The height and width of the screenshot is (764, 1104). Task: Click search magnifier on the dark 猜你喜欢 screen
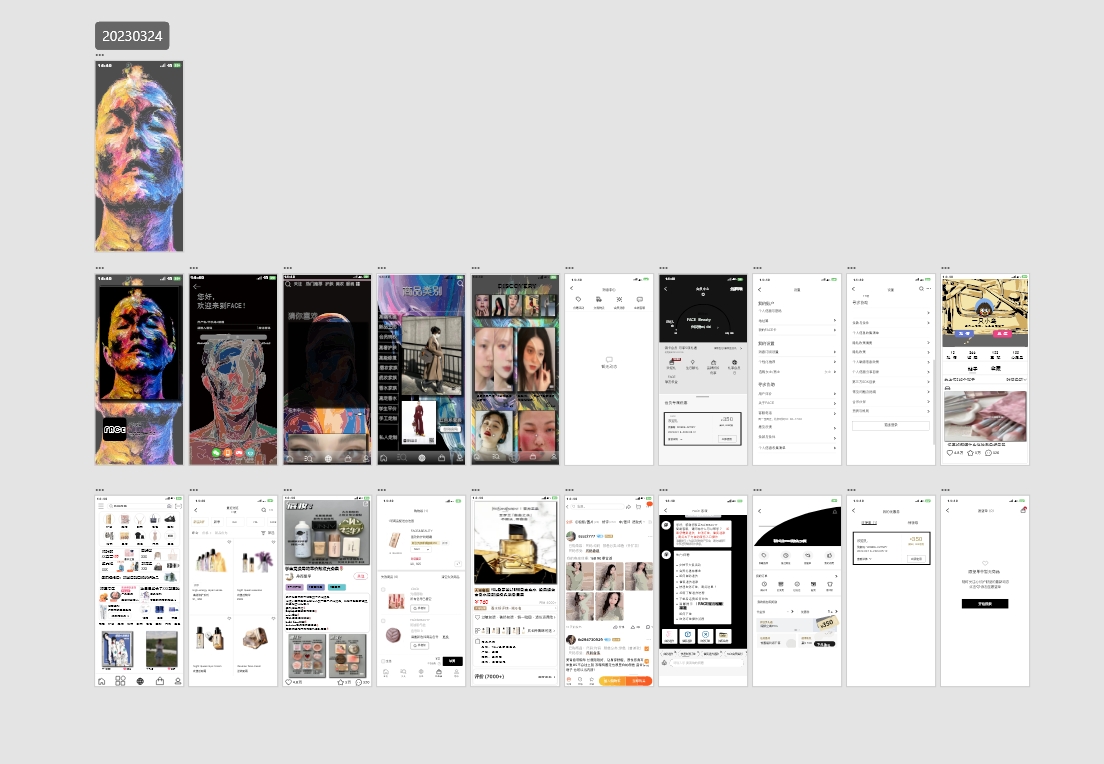pyautogui.click(x=288, y=284)
